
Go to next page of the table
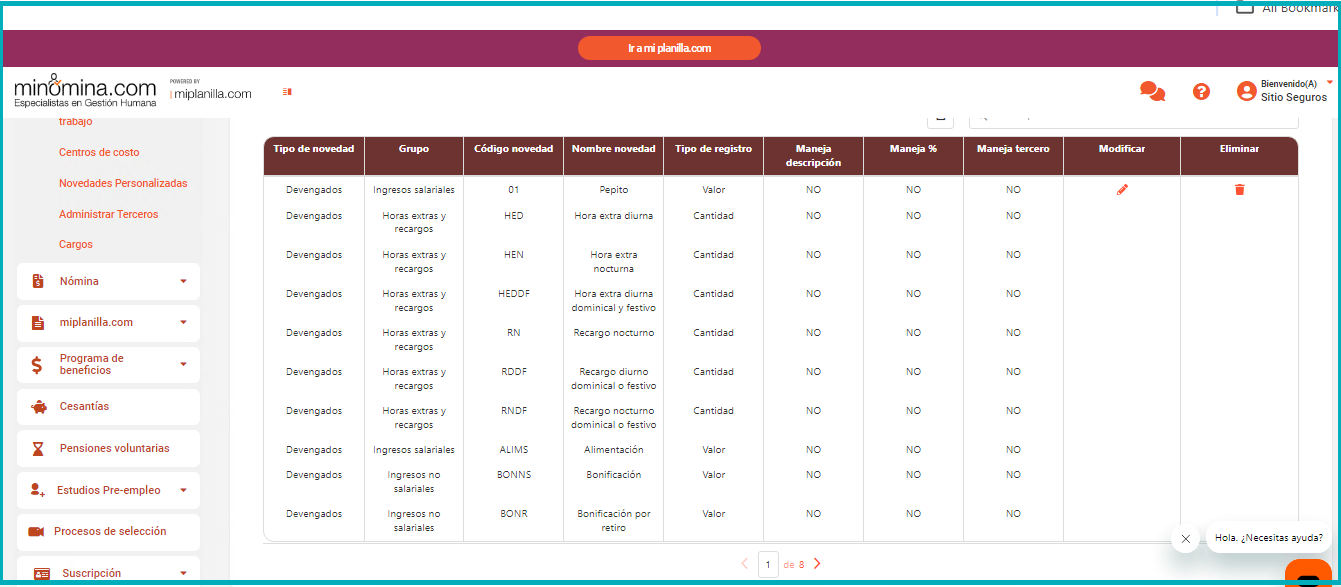tap(817, 564)
